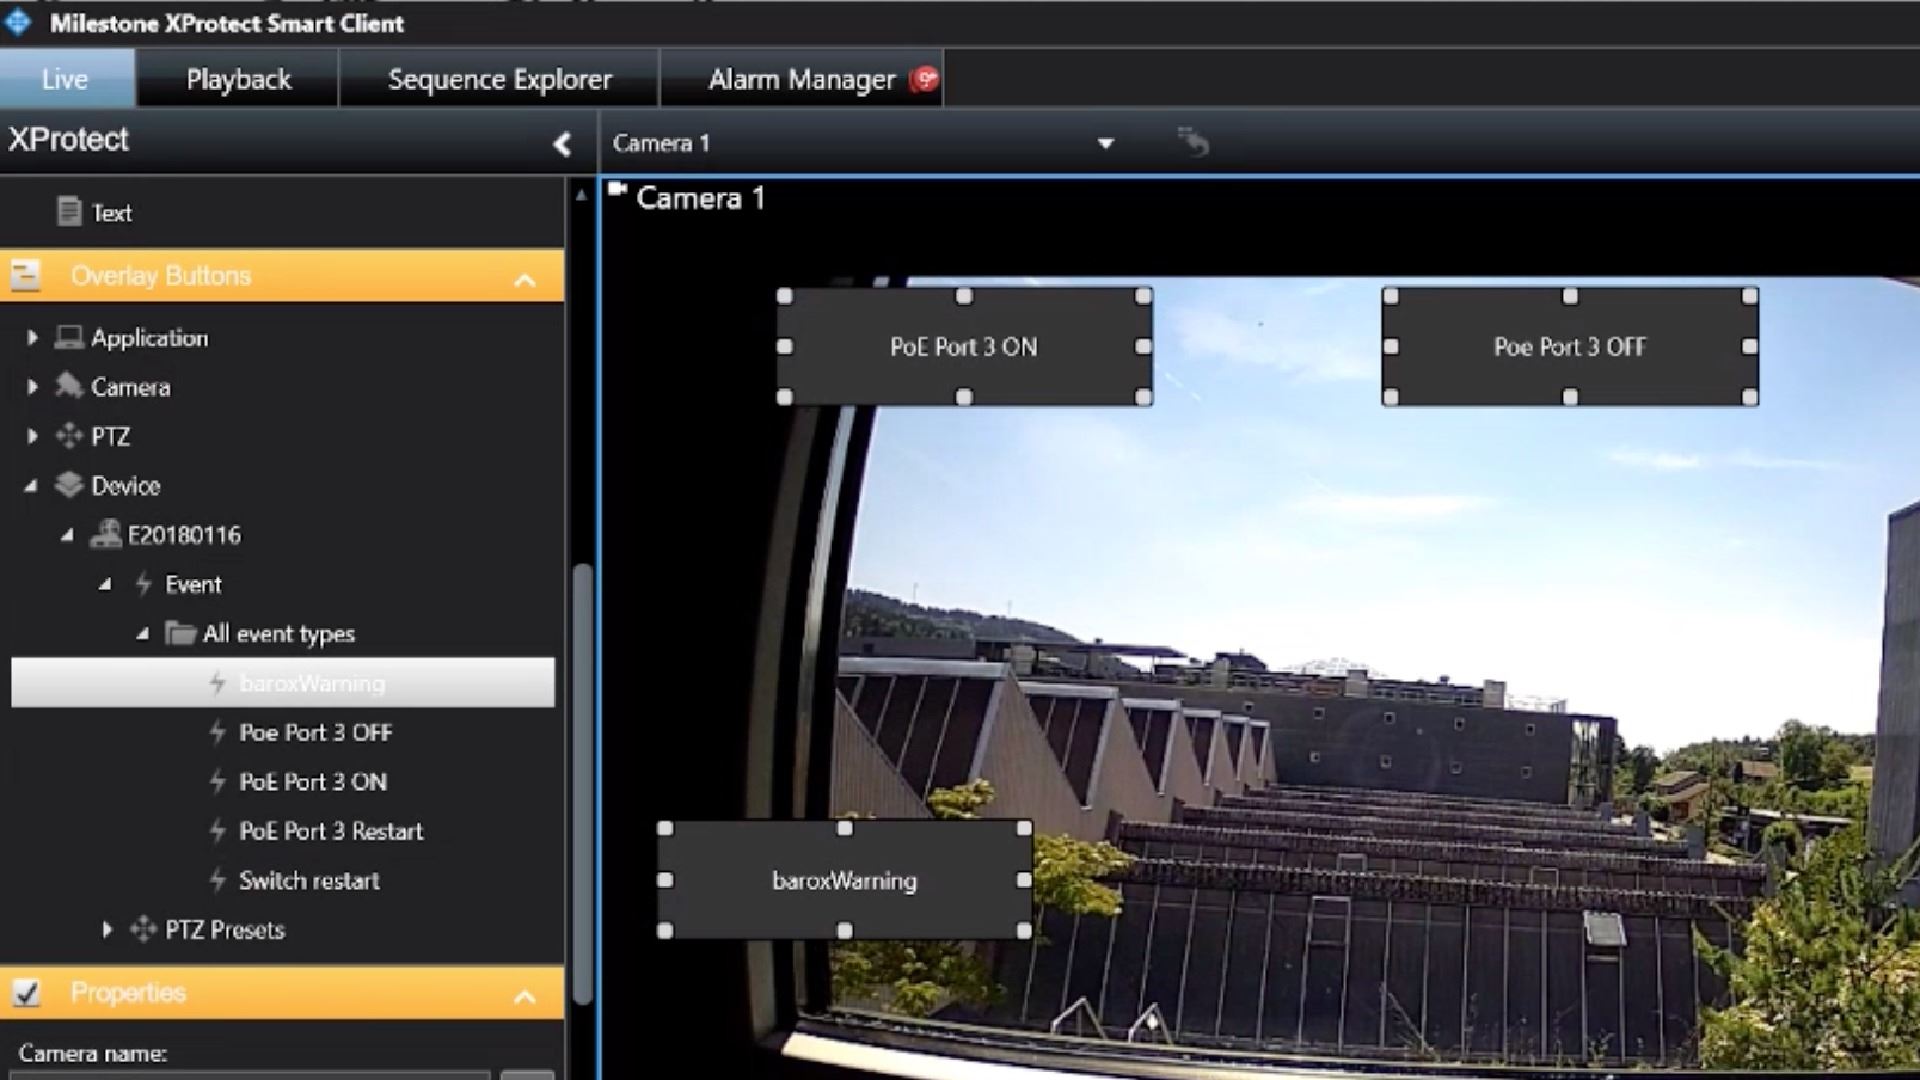Open the Camera 1 view dropdown
This screenshot has height=1080, width=1920.
[x=1105, y=143]
